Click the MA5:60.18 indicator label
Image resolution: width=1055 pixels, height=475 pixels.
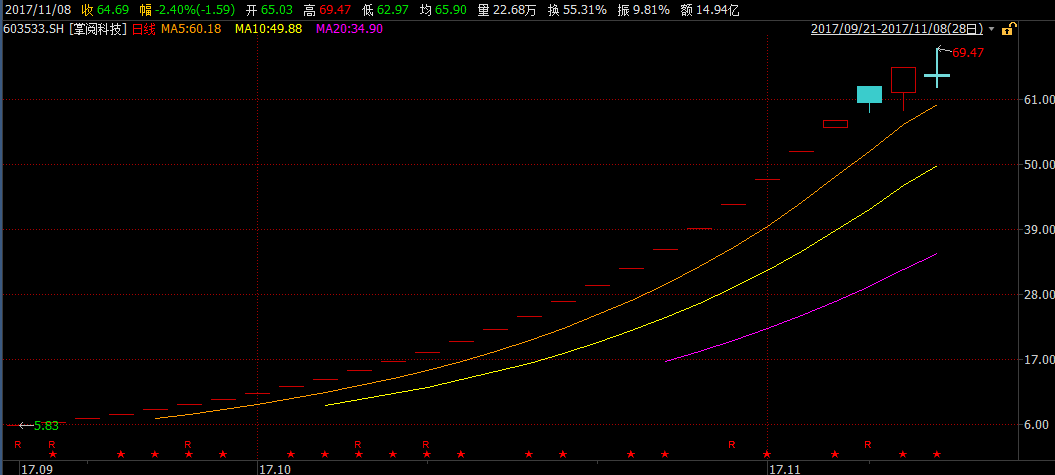[x=191, y=29]
